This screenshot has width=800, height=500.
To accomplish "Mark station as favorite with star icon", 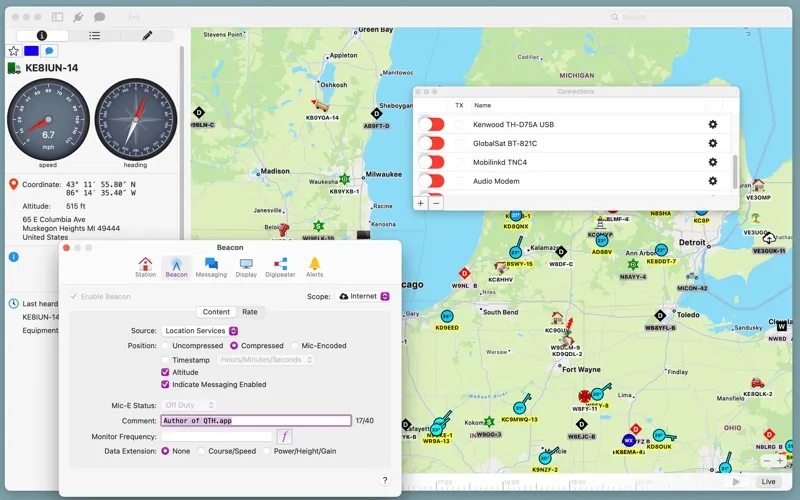I will [x=14, y=51].
